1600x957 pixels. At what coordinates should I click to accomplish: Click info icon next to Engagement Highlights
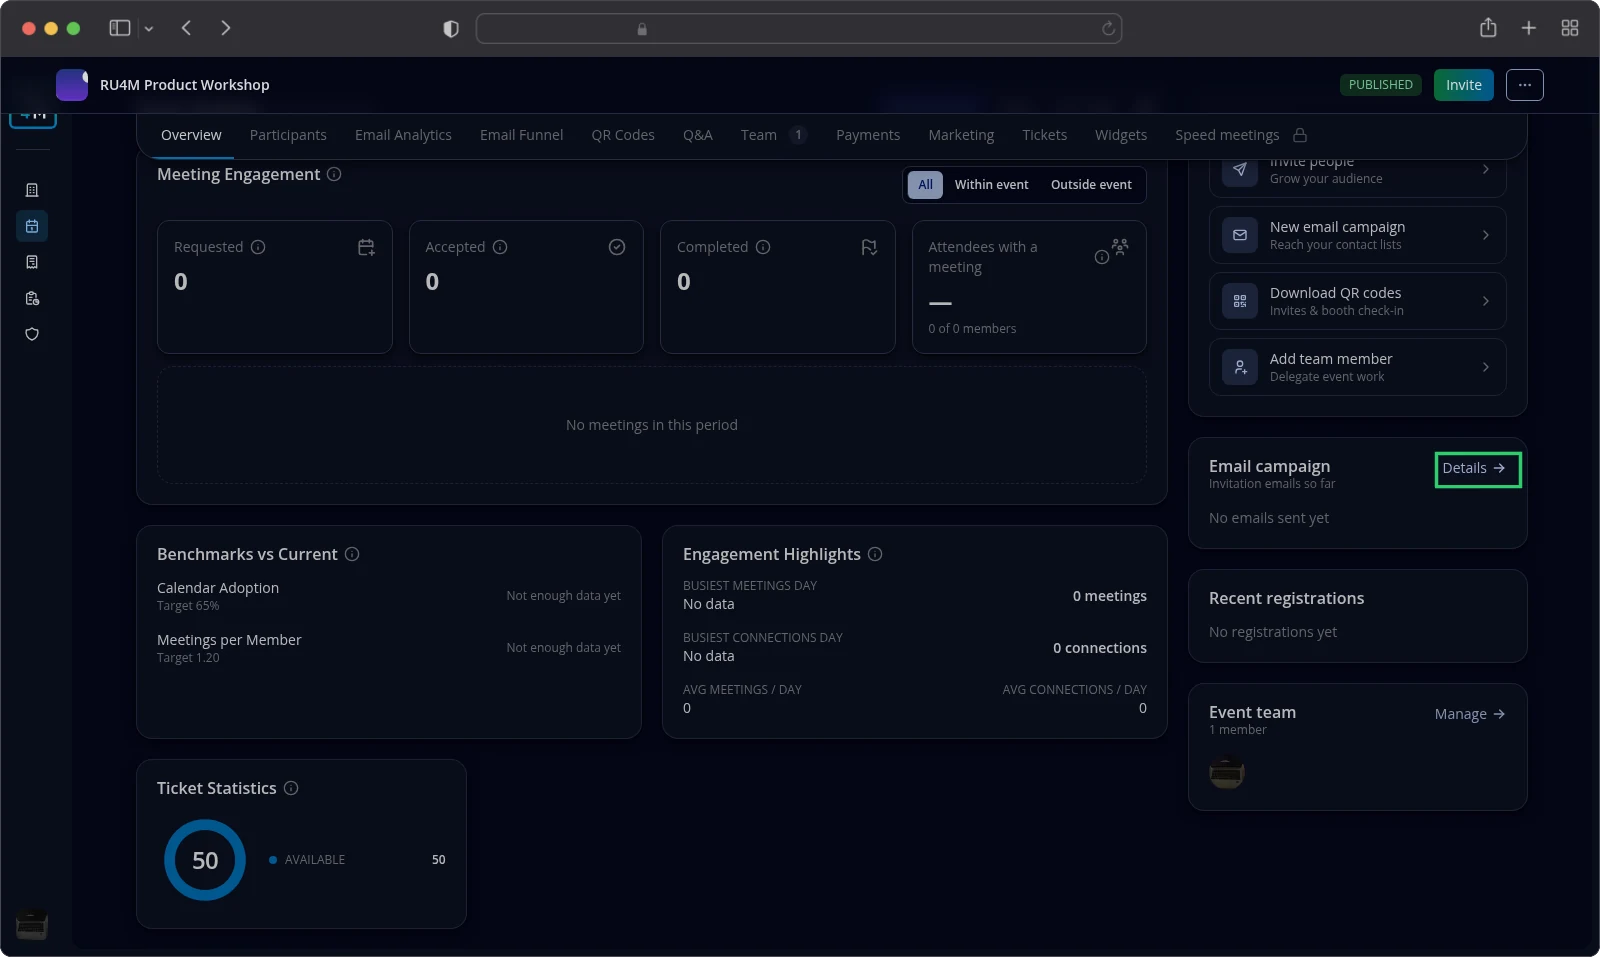875,554
